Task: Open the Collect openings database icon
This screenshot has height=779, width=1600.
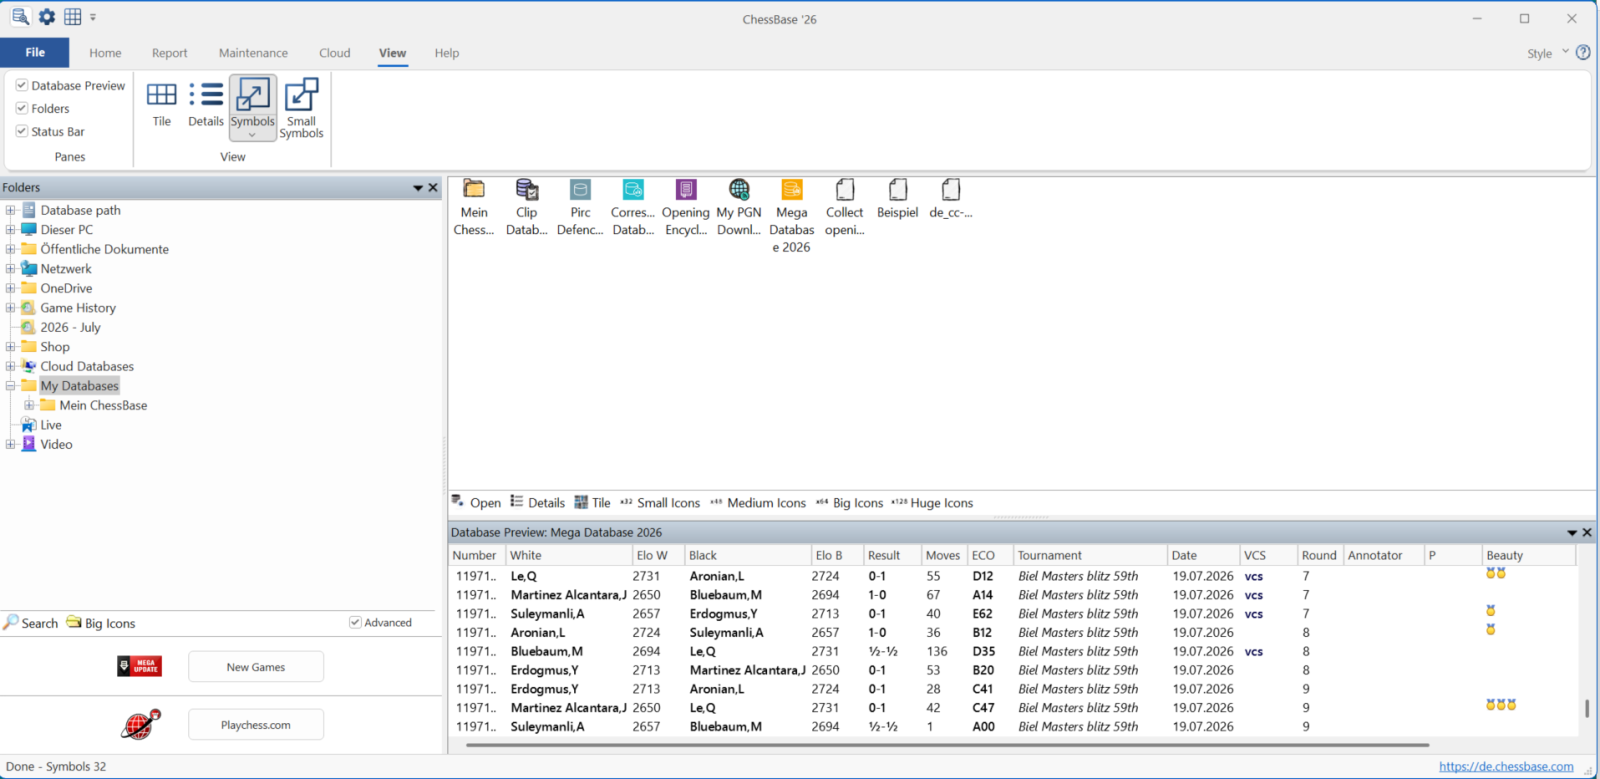Action: tap(845, 208)
